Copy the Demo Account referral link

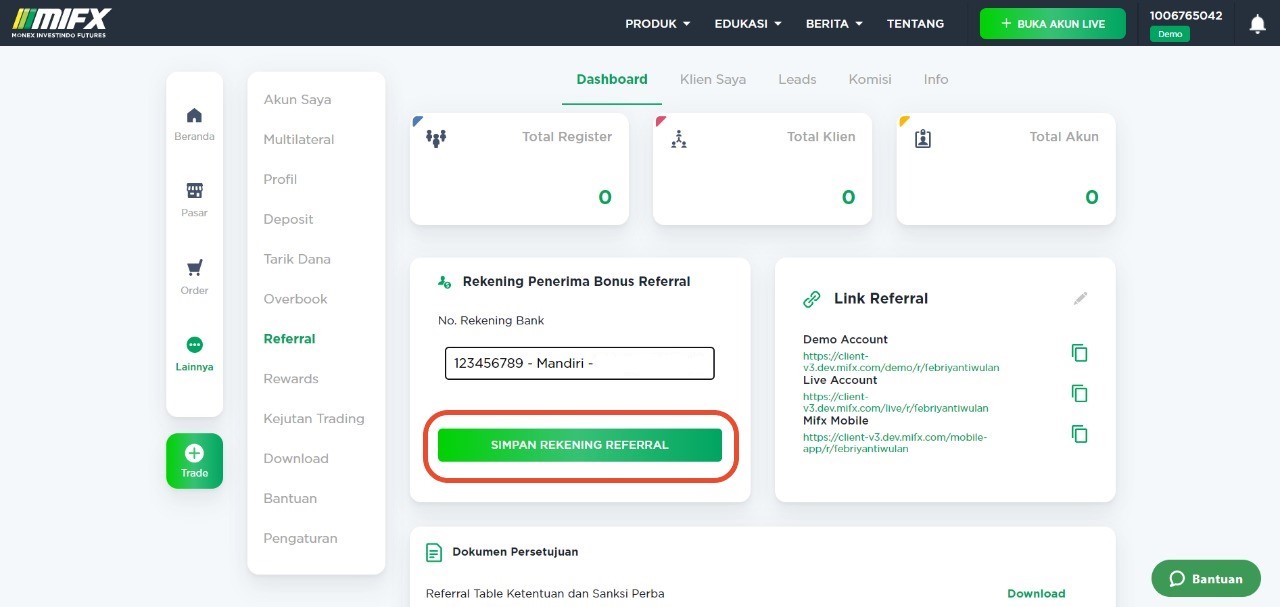(1079, 353)
